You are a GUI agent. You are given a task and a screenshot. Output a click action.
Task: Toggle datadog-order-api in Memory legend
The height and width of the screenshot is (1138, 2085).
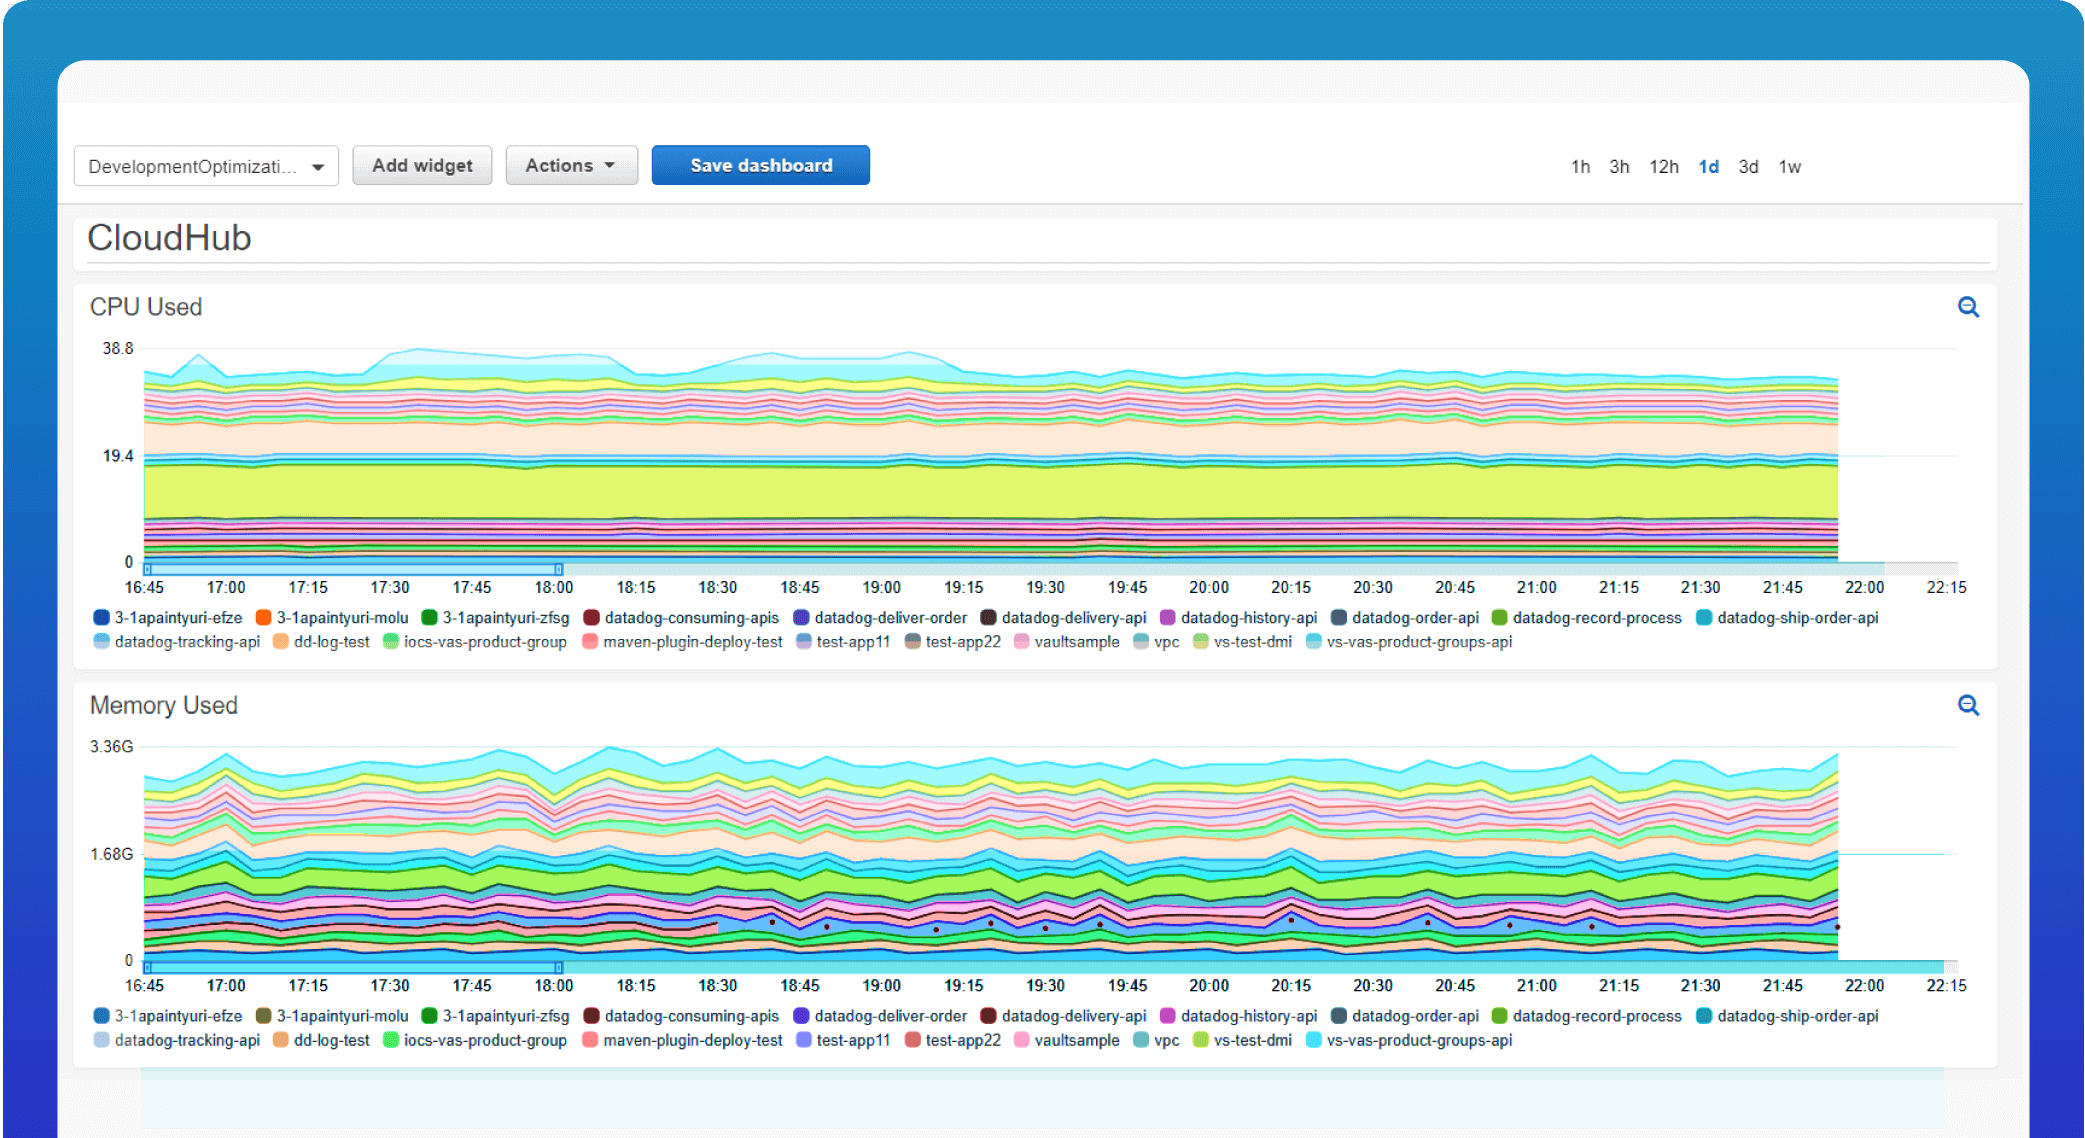(1405, 1016)
